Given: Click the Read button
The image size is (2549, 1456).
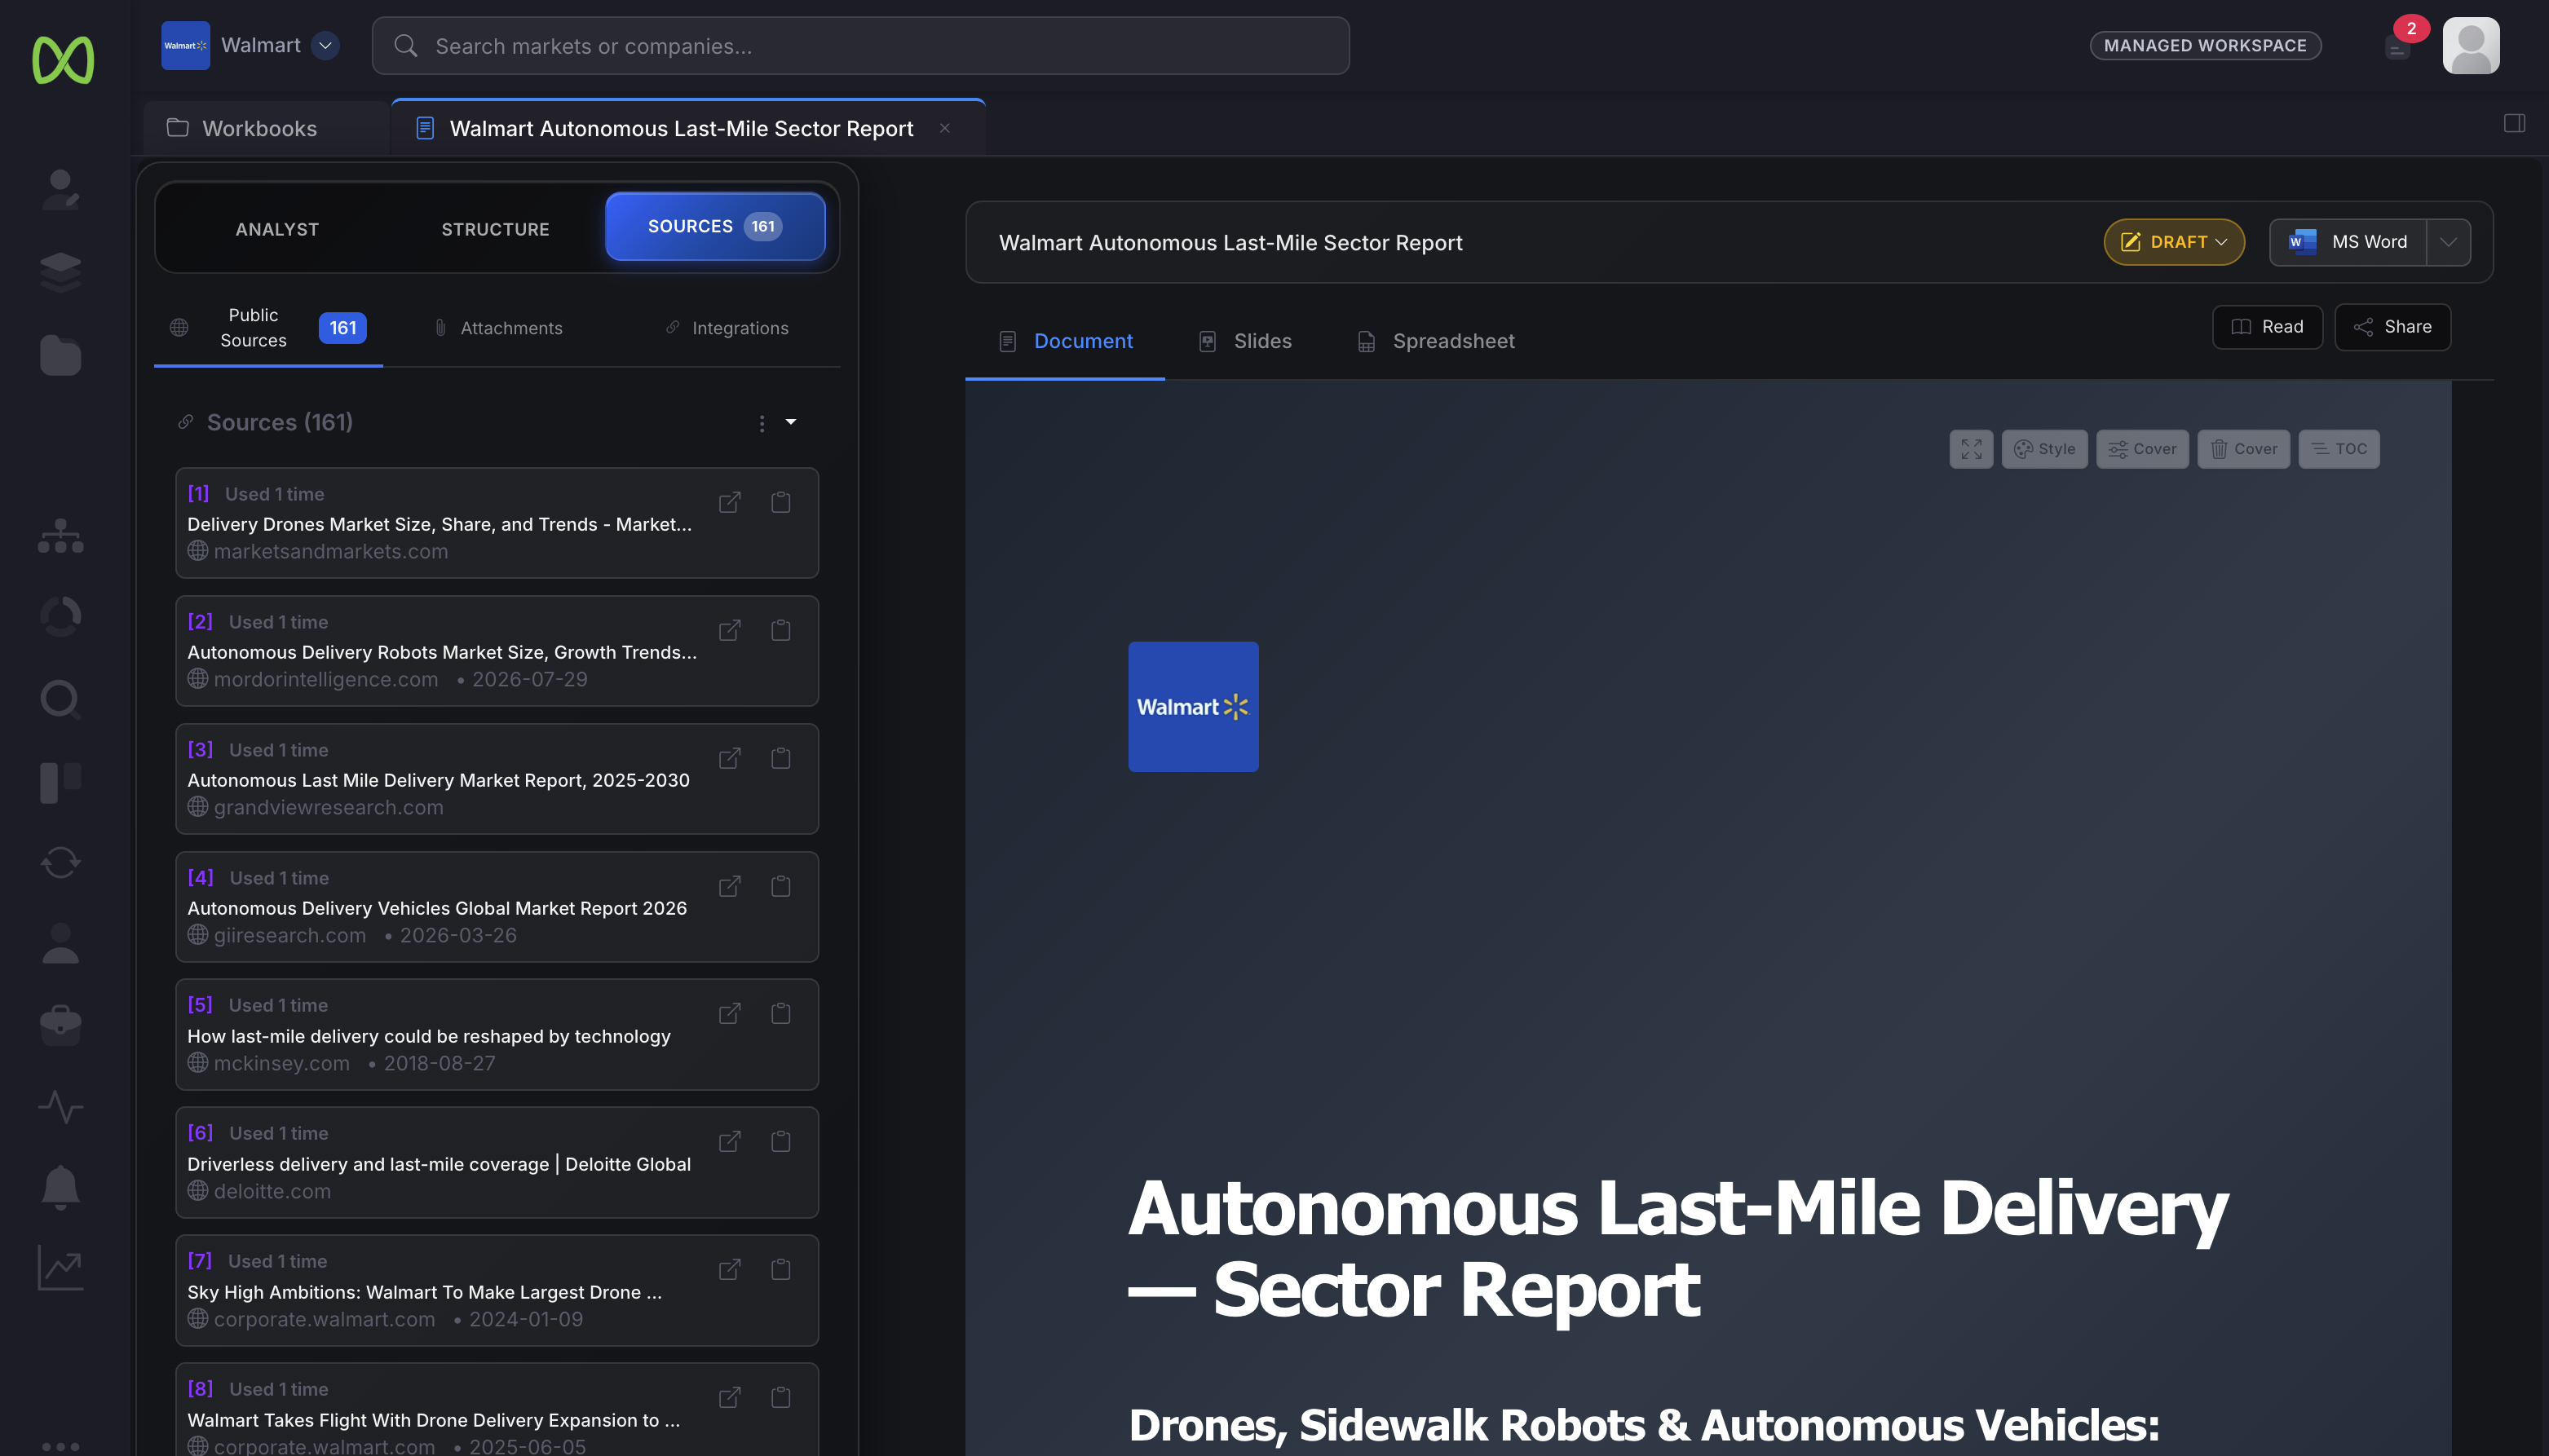Looking at the screenshot, I should tap(2267, 327).
